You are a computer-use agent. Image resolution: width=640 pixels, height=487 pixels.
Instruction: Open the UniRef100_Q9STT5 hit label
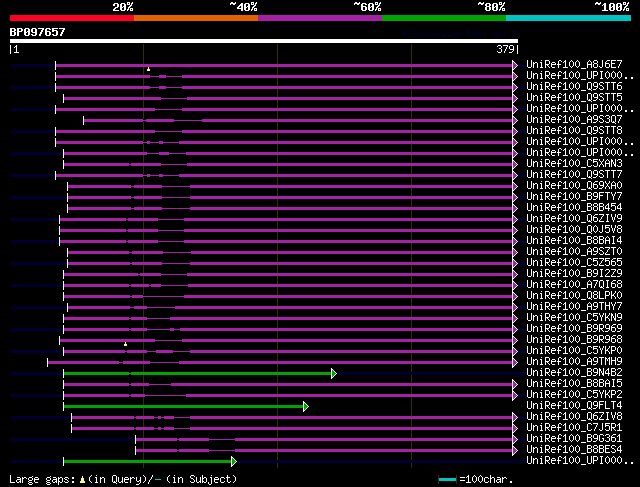coord(574,98)
